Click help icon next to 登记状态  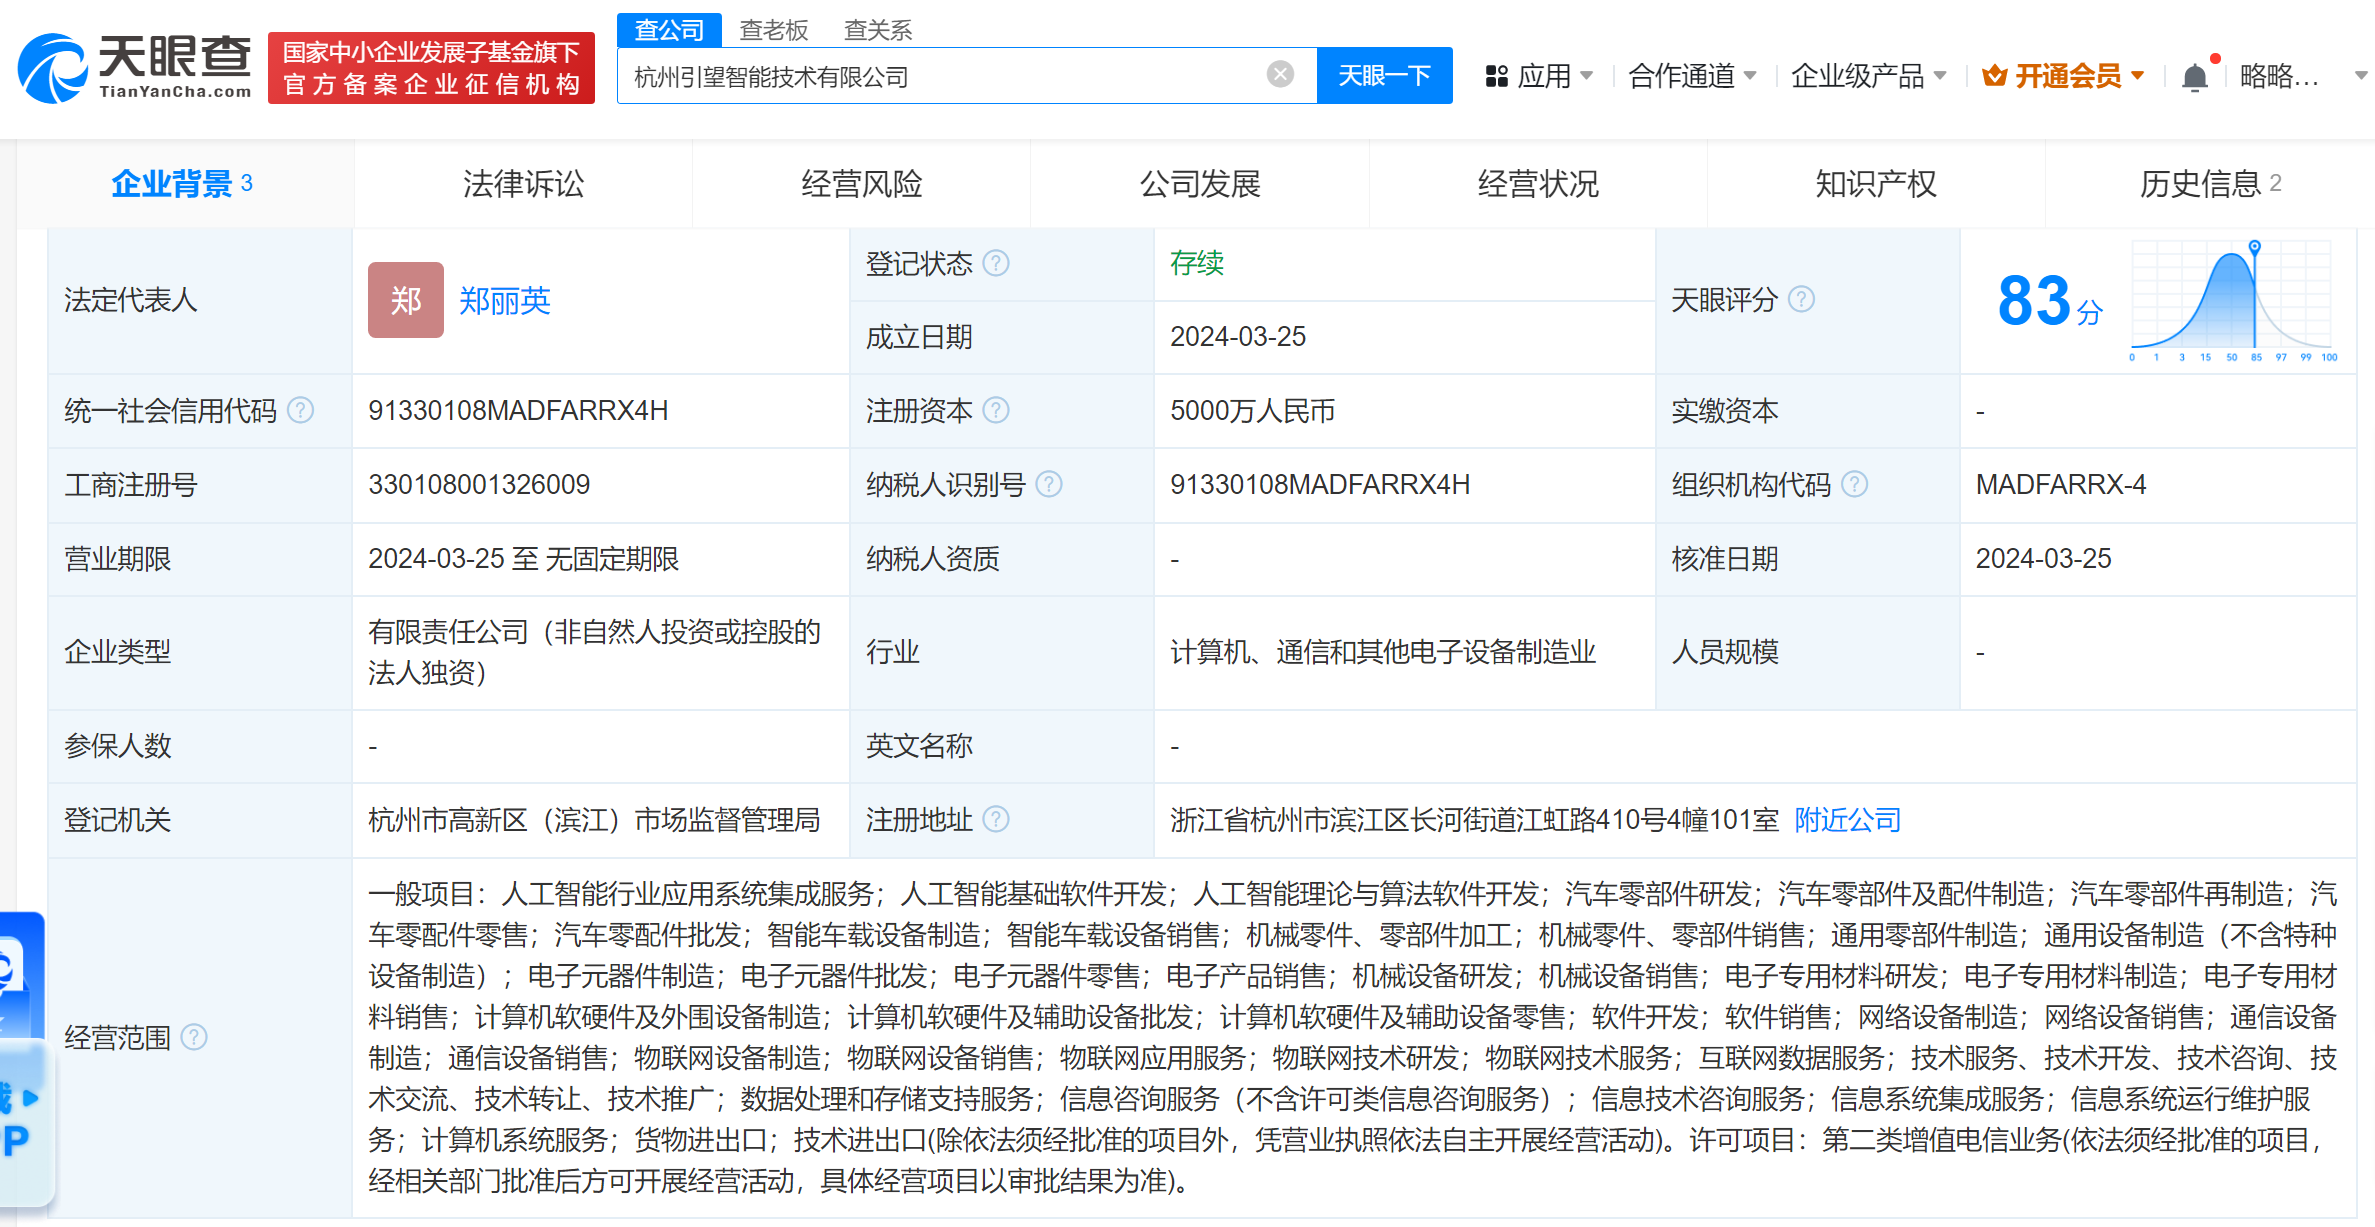click(996, 263)
